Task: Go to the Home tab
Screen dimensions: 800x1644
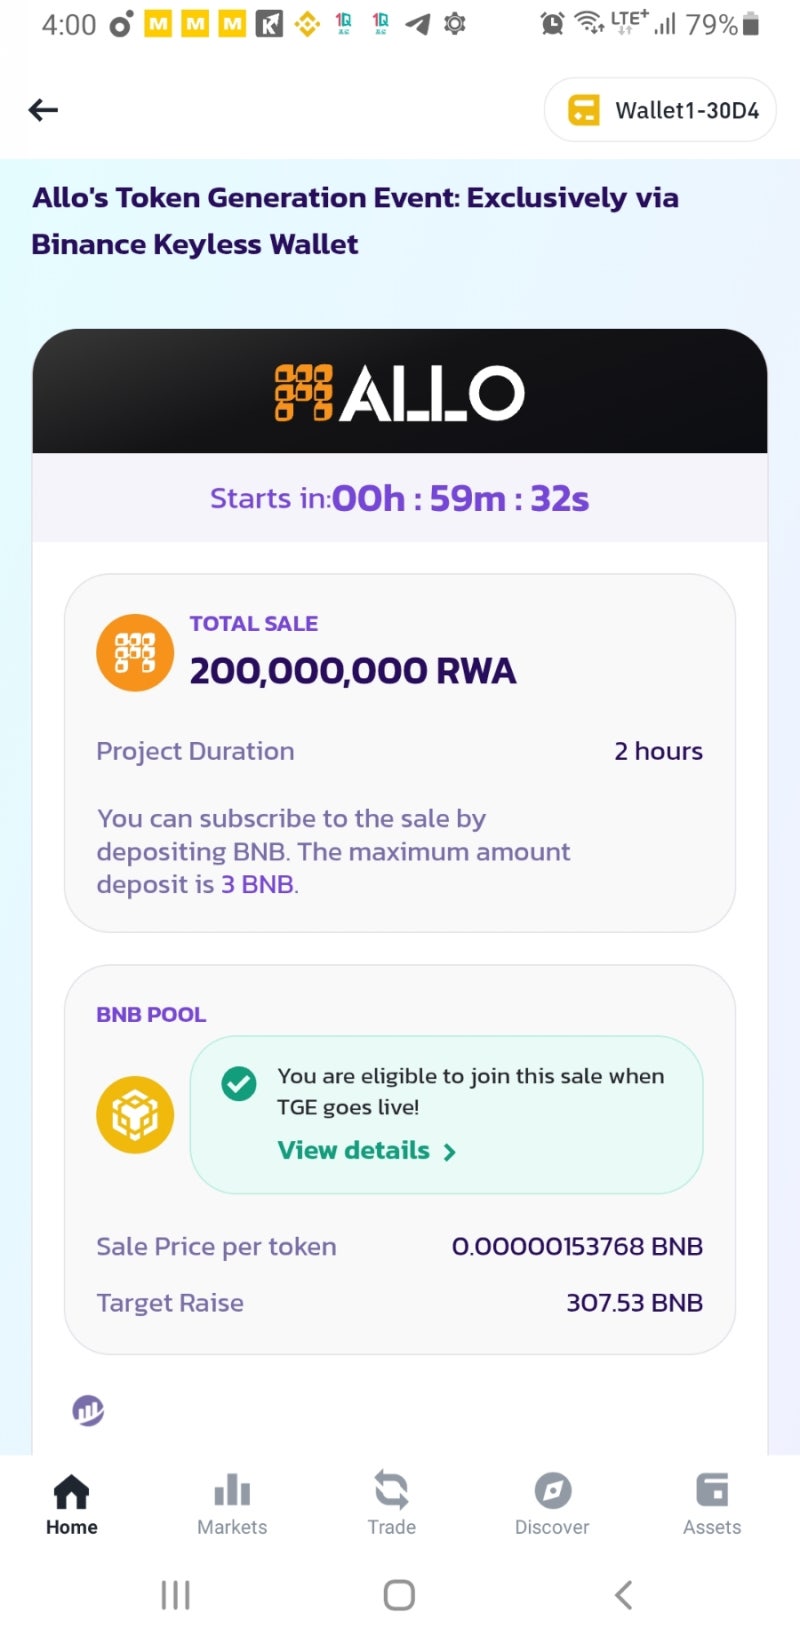Action: pyautogui.click(x=72, y=1503)
